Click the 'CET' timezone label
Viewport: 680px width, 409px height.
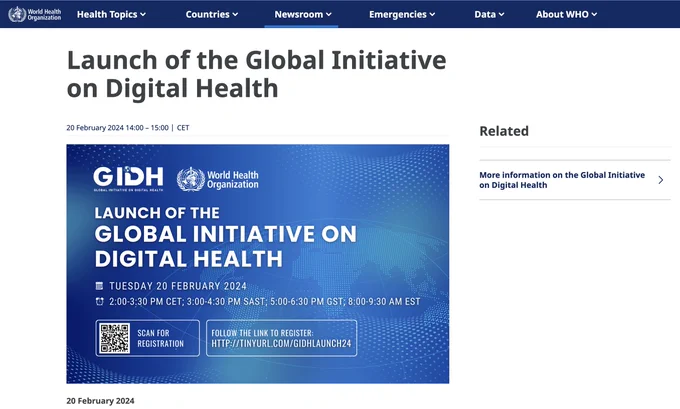(183, 128)
